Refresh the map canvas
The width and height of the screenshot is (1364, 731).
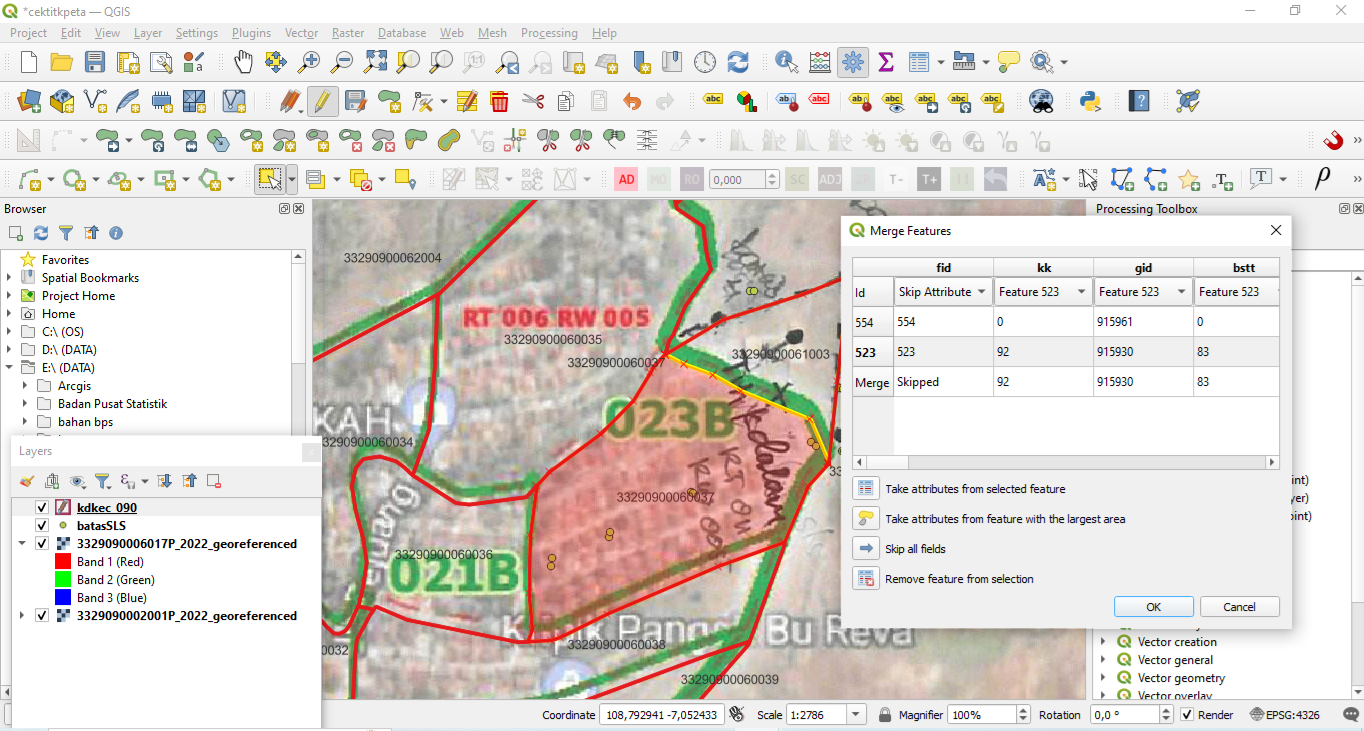coord(738,62)
